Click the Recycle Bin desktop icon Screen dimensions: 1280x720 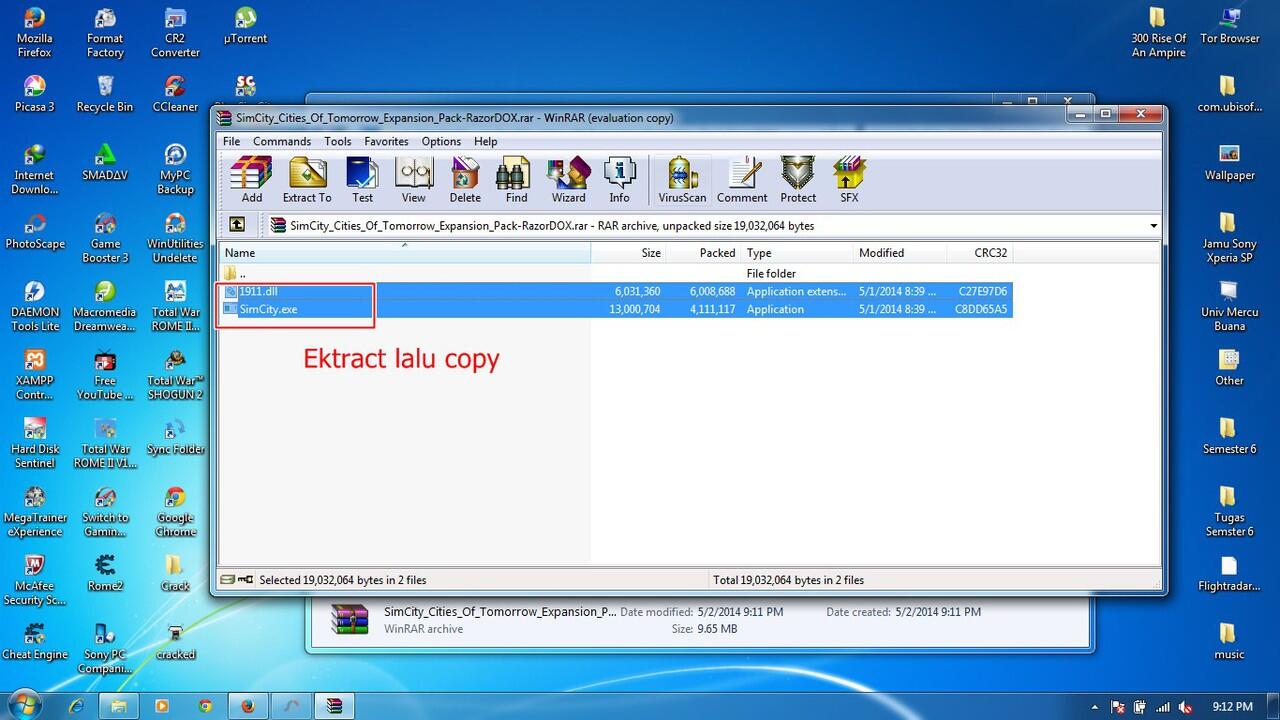click(104, 94)
